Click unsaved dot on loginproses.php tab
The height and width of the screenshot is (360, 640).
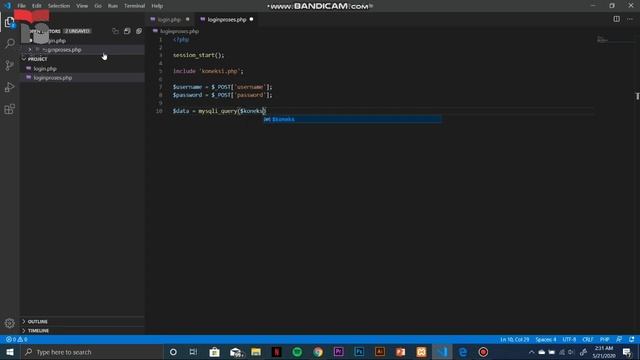251,19
